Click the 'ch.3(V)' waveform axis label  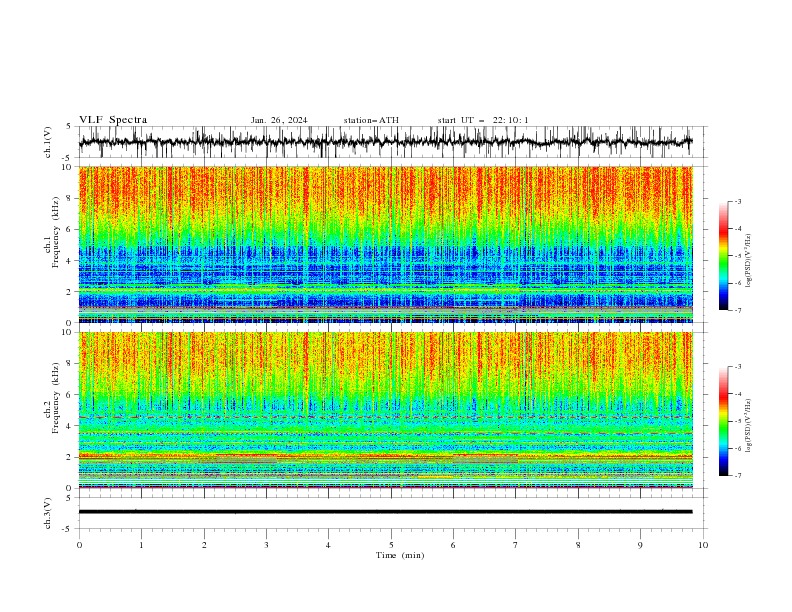(x=48, y=513)
